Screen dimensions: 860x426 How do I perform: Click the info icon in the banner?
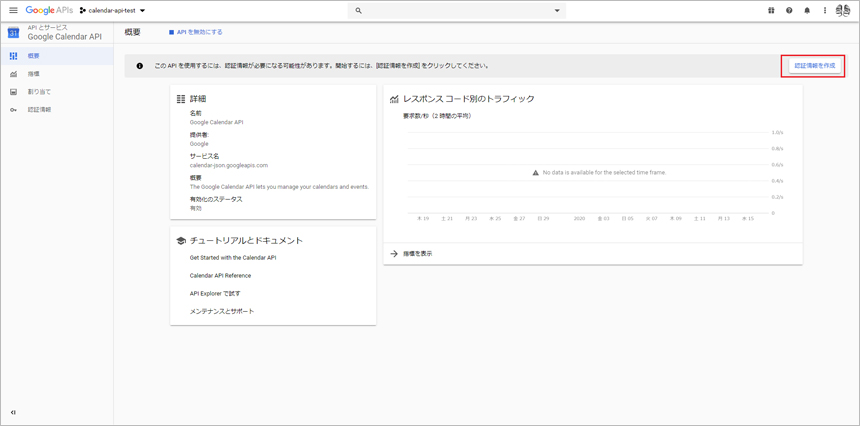140,66
